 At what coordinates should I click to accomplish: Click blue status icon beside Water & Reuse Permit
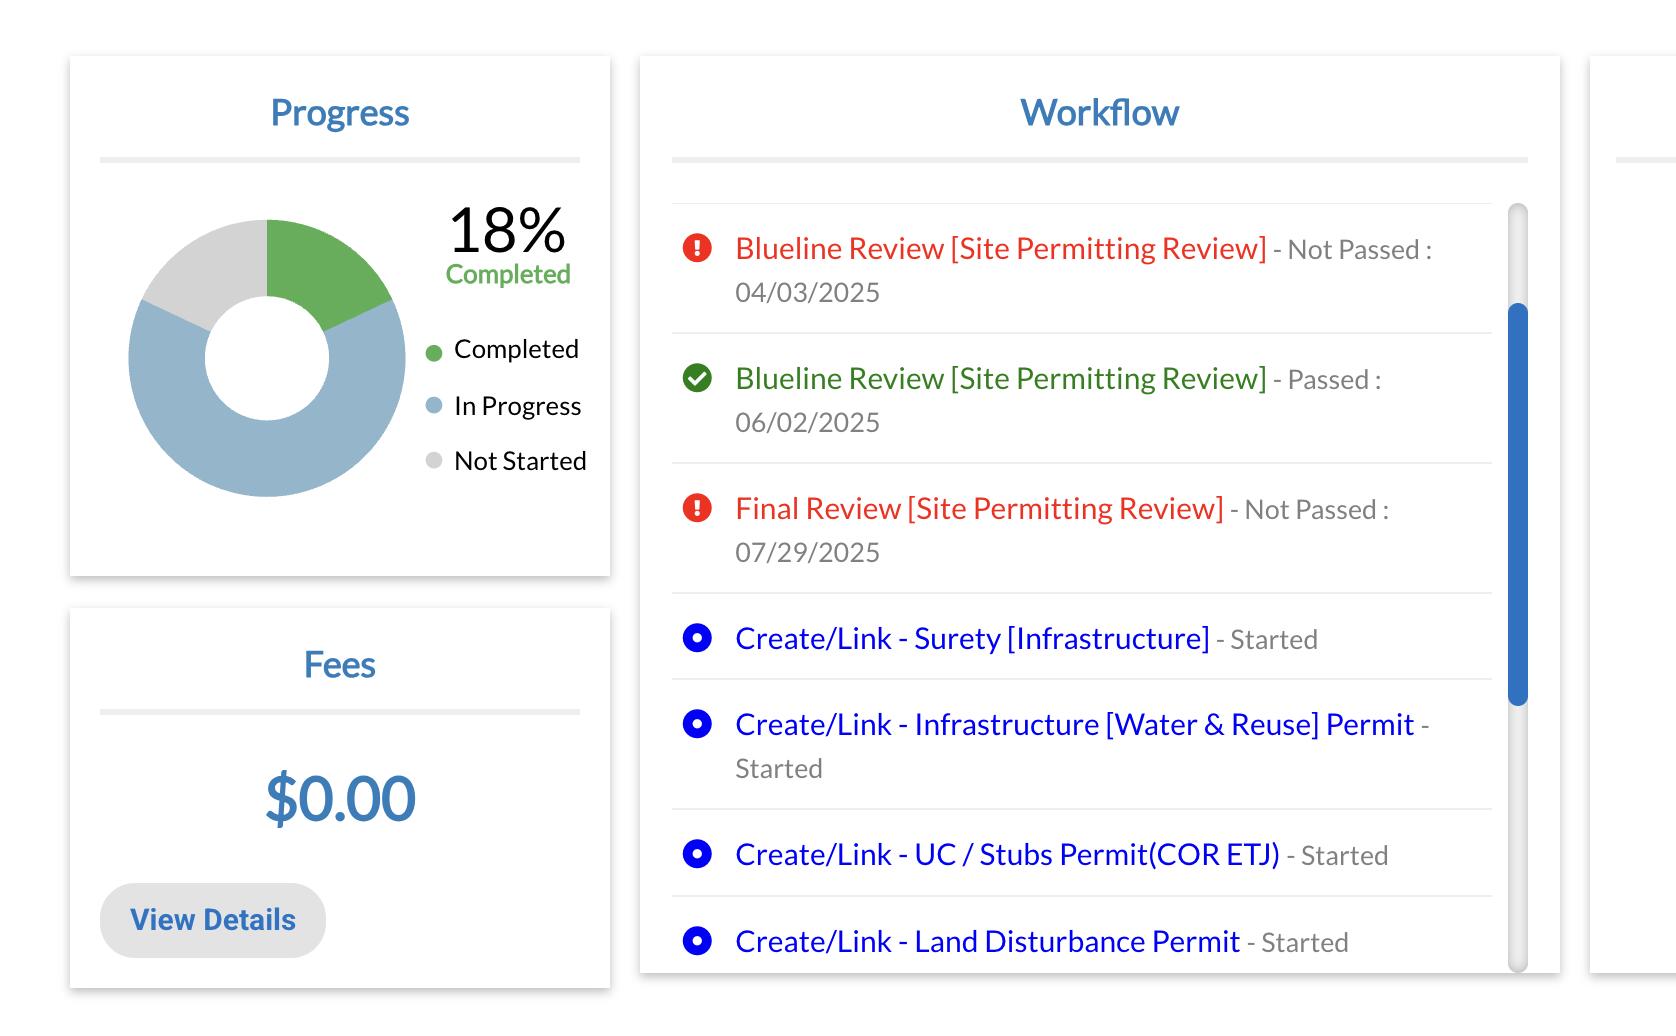[697, 724]
